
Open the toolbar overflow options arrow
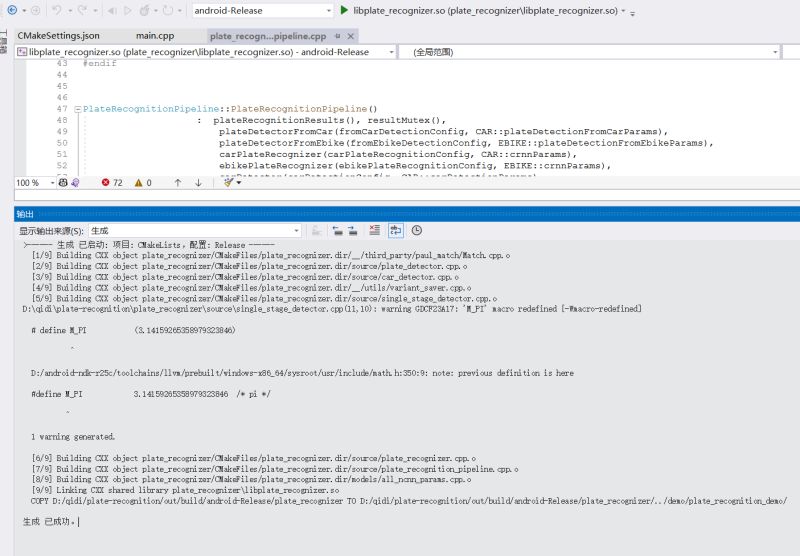633,14
